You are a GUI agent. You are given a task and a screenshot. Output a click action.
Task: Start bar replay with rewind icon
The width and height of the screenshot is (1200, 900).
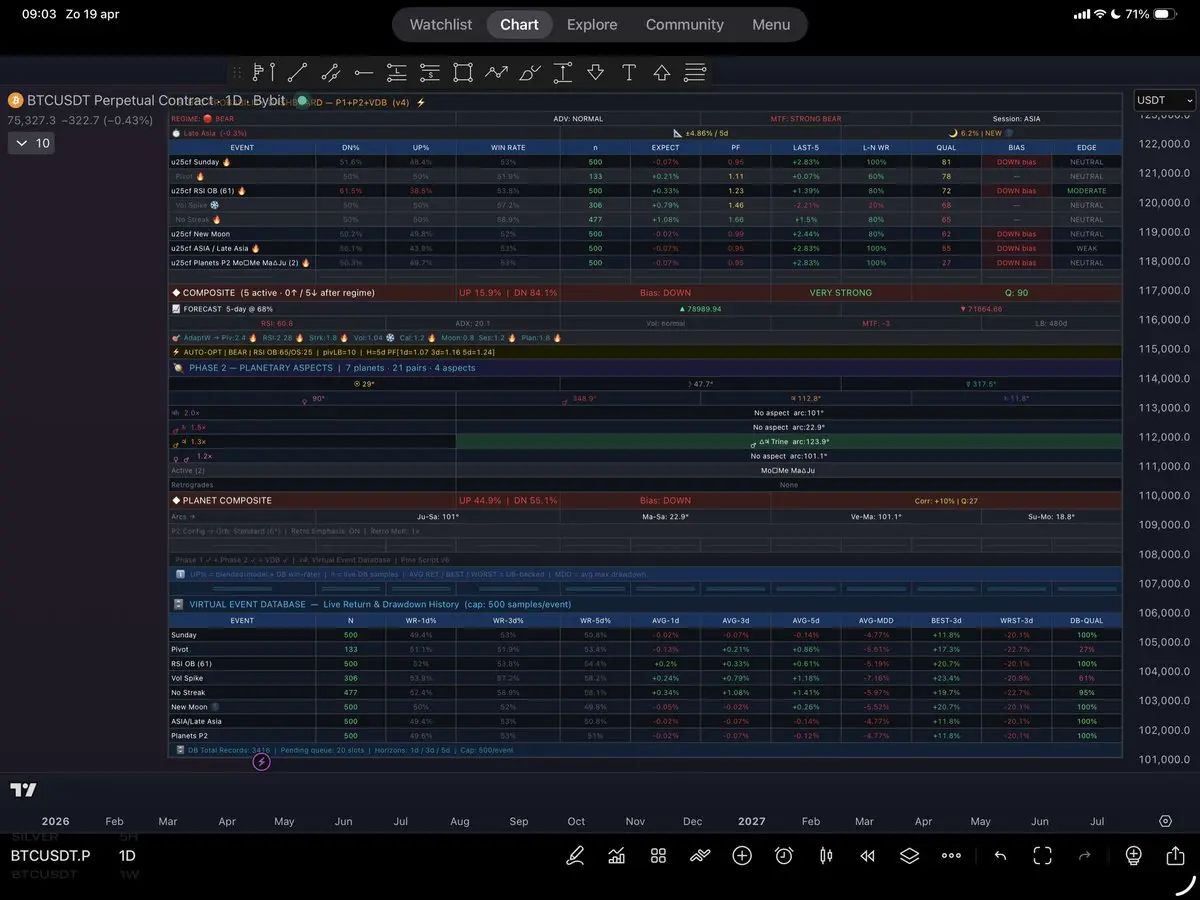[x=868, y=856]
